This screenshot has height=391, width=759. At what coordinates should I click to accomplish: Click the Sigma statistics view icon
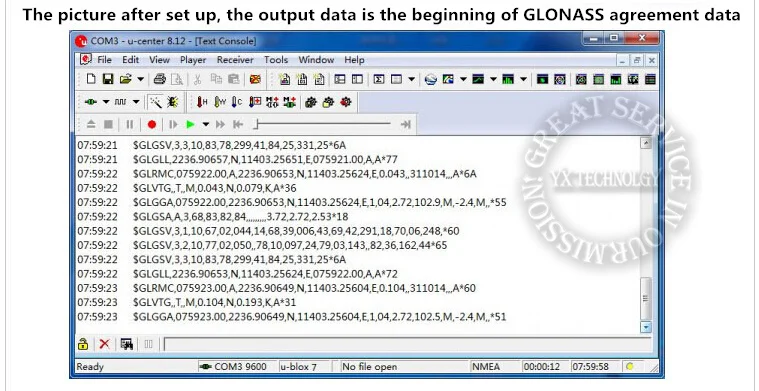(379, 79)
